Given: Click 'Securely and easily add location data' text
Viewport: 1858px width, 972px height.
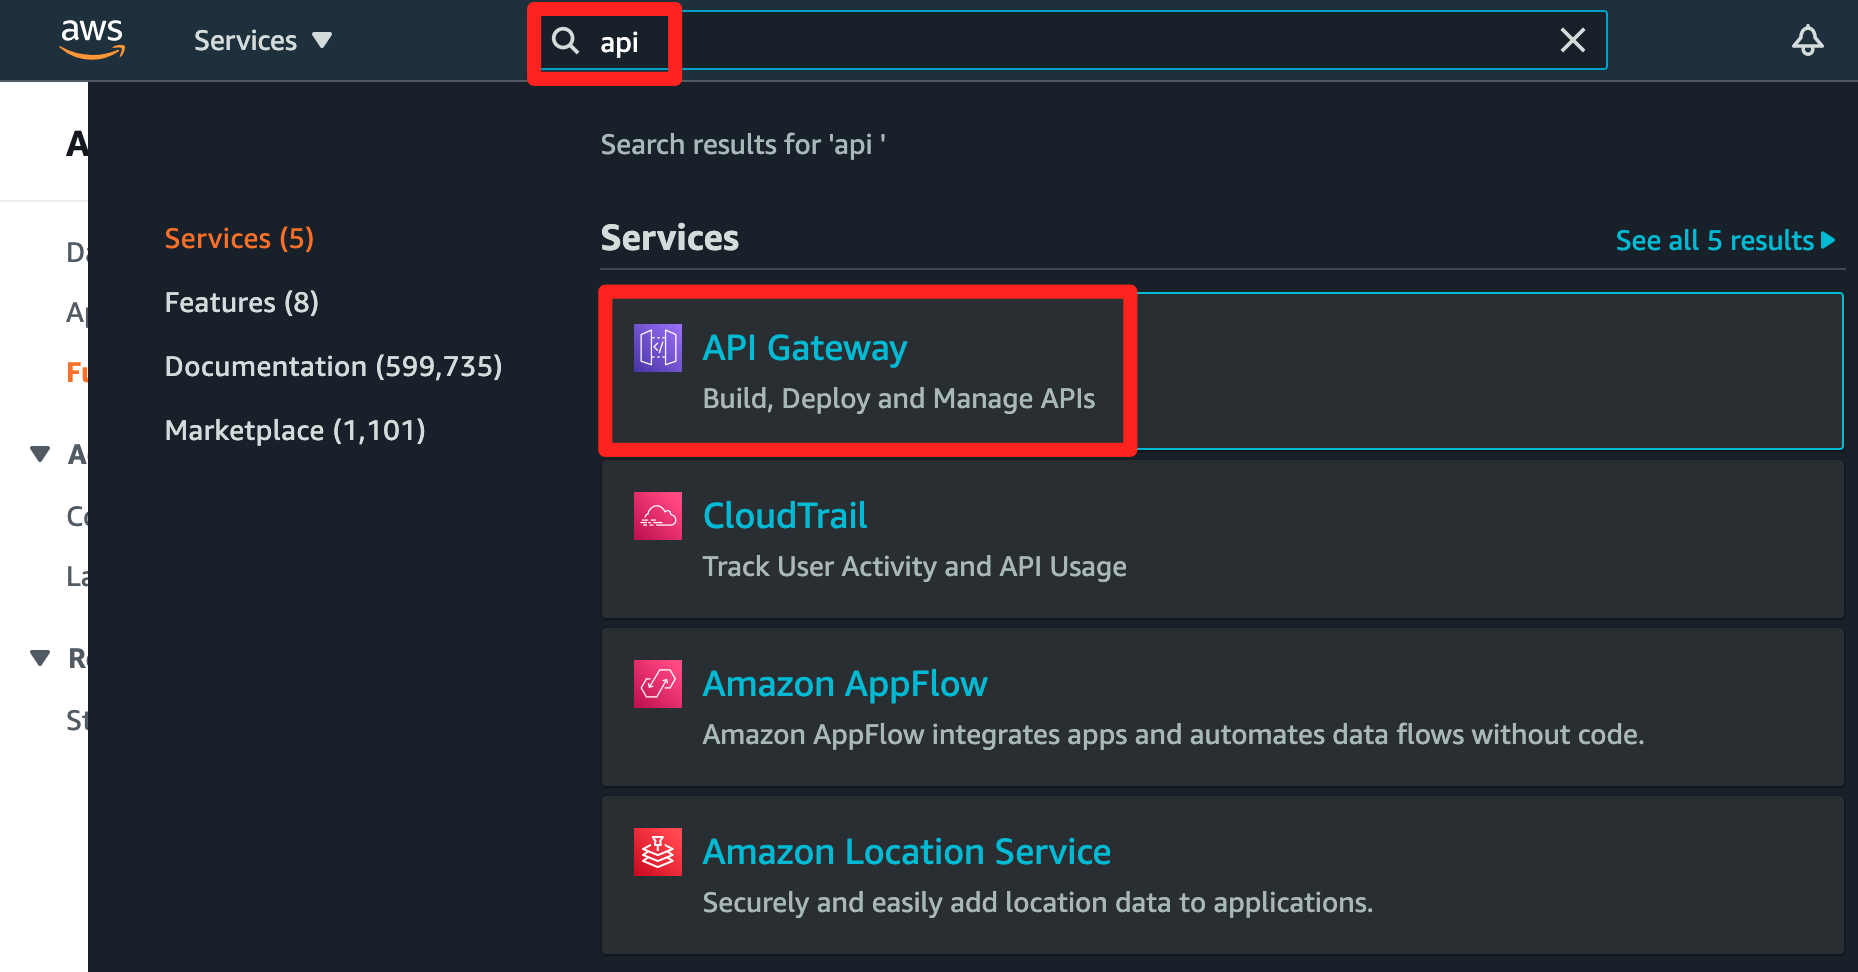Looking at the screenshot, I should (x=1038, y=902).
